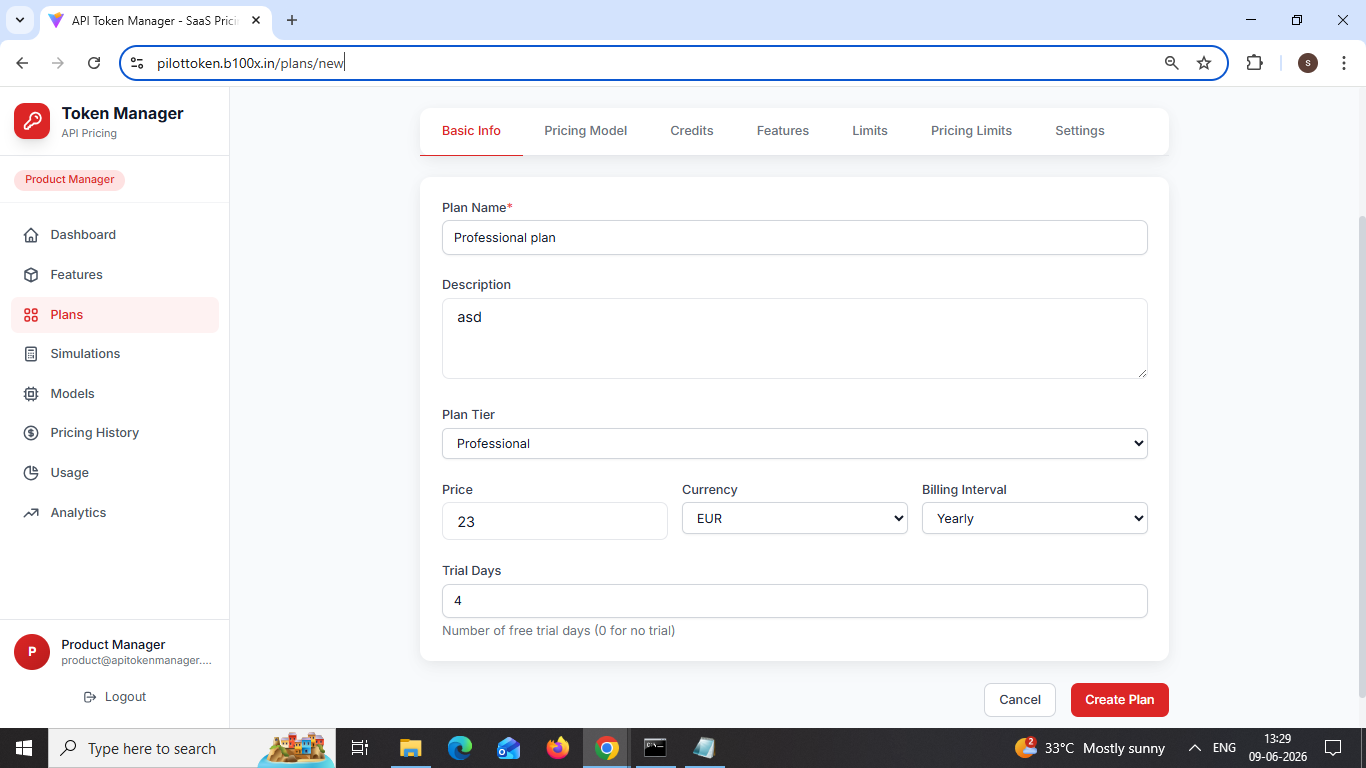Switch to the Credits tab

(x=692, y=131)
